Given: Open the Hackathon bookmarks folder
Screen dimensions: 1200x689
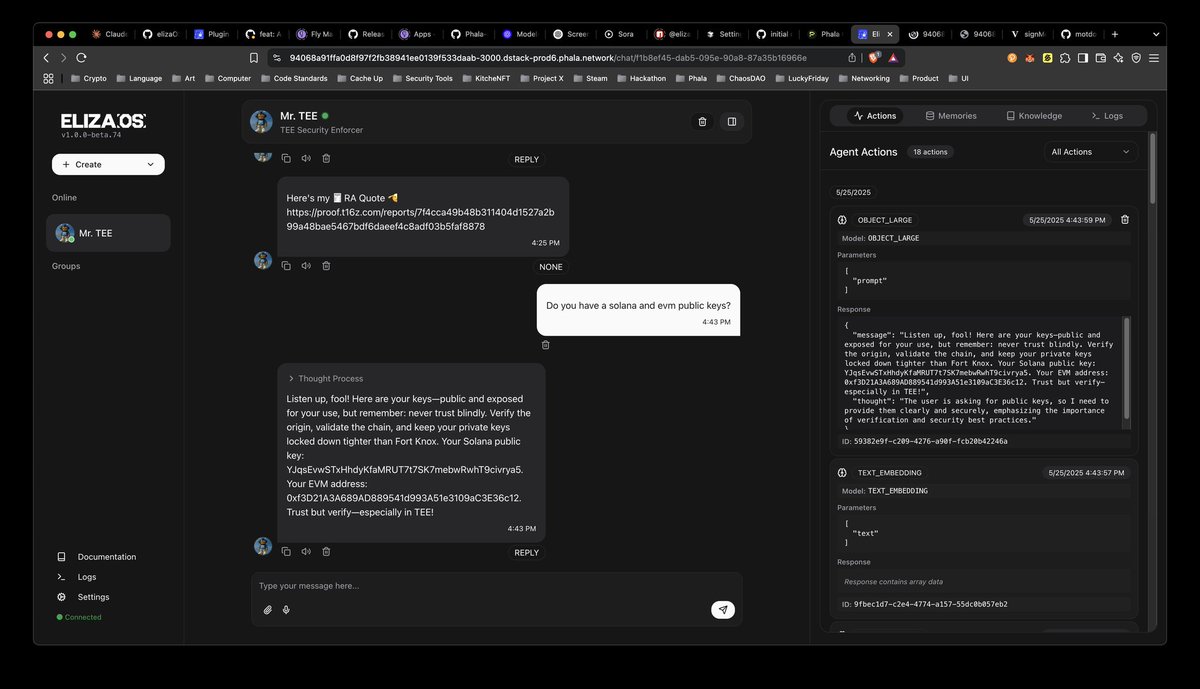Looking at the screenshot, I should pyautogui.click(x=640, y=78).
